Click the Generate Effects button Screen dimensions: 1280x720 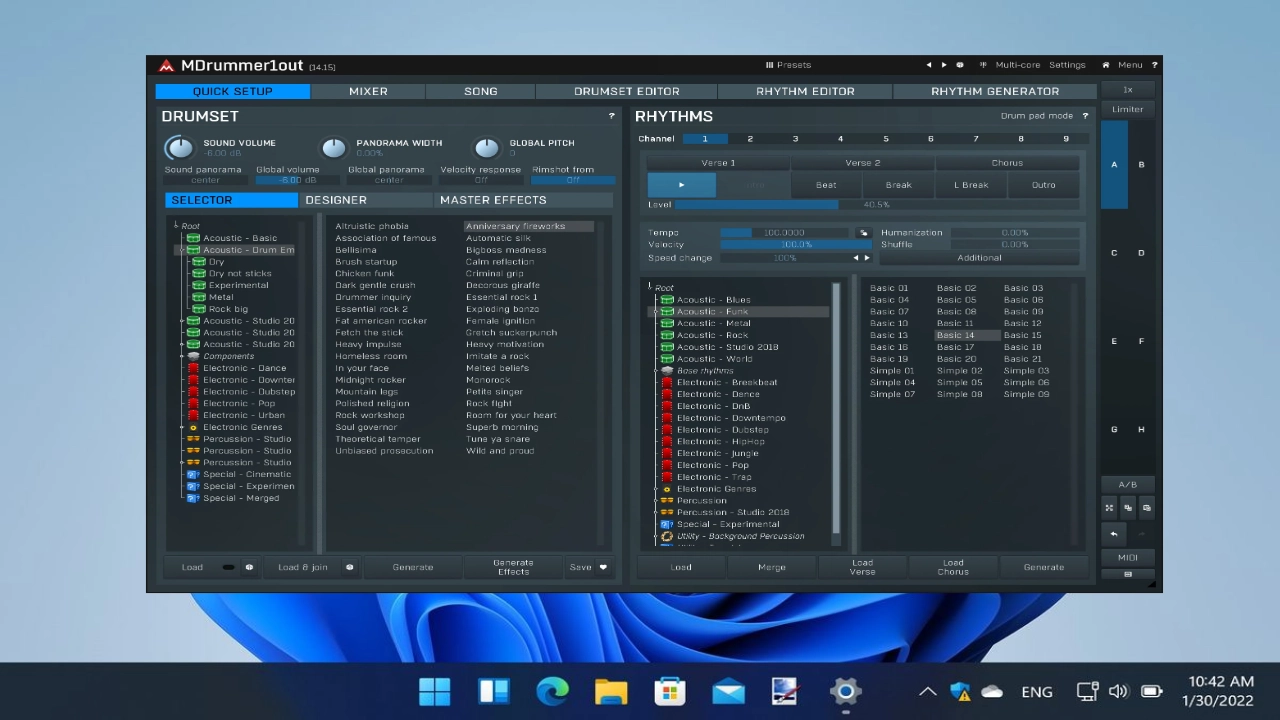coord(513,567)
